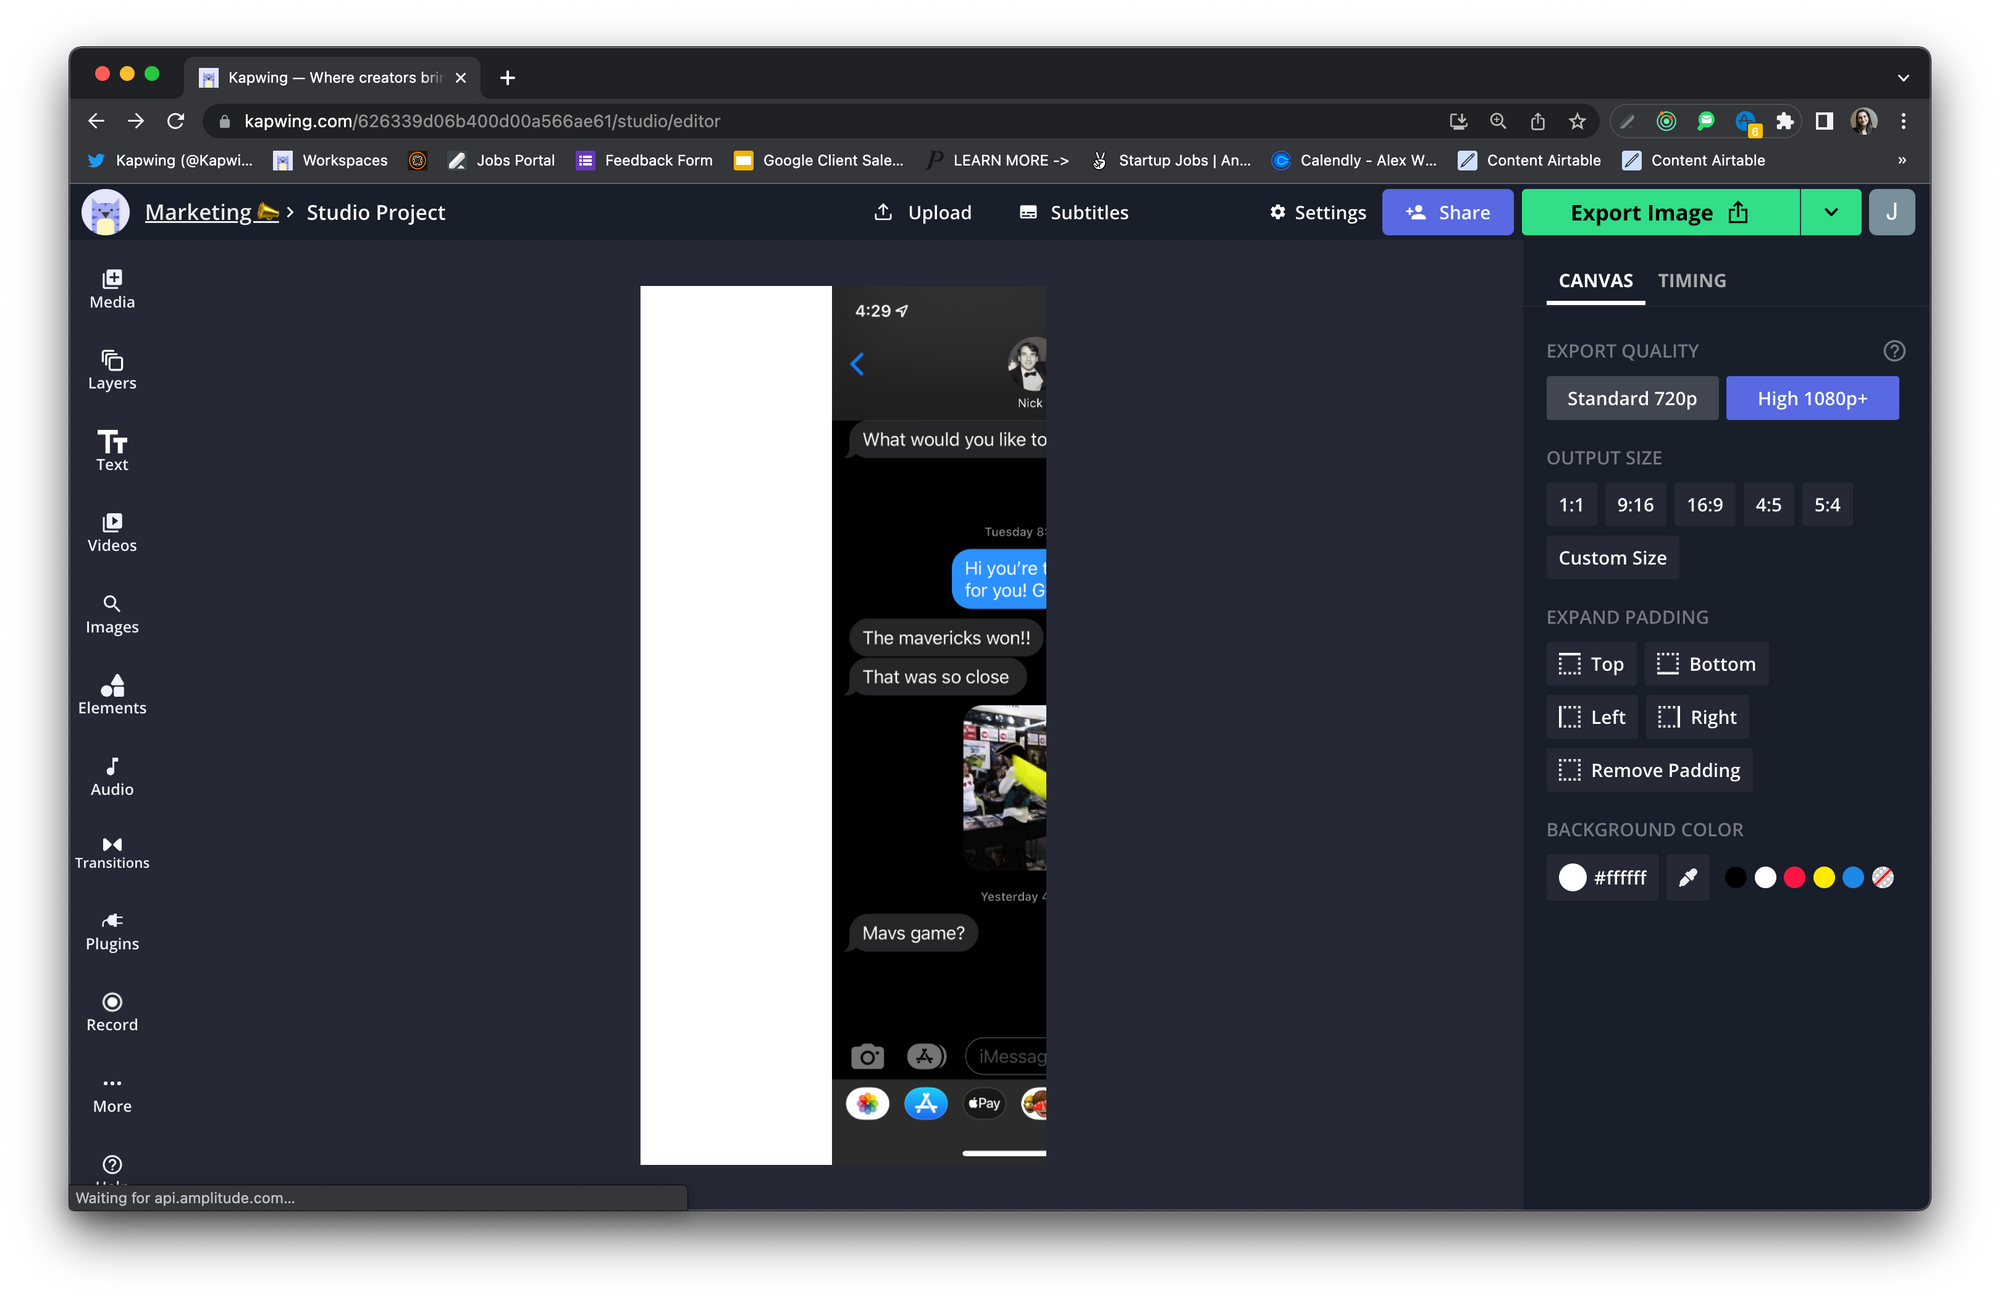Select High 1080p+ export quality
Image resolution: width=2000 pixels, height=1302 pixels.
click(1811, 398)
